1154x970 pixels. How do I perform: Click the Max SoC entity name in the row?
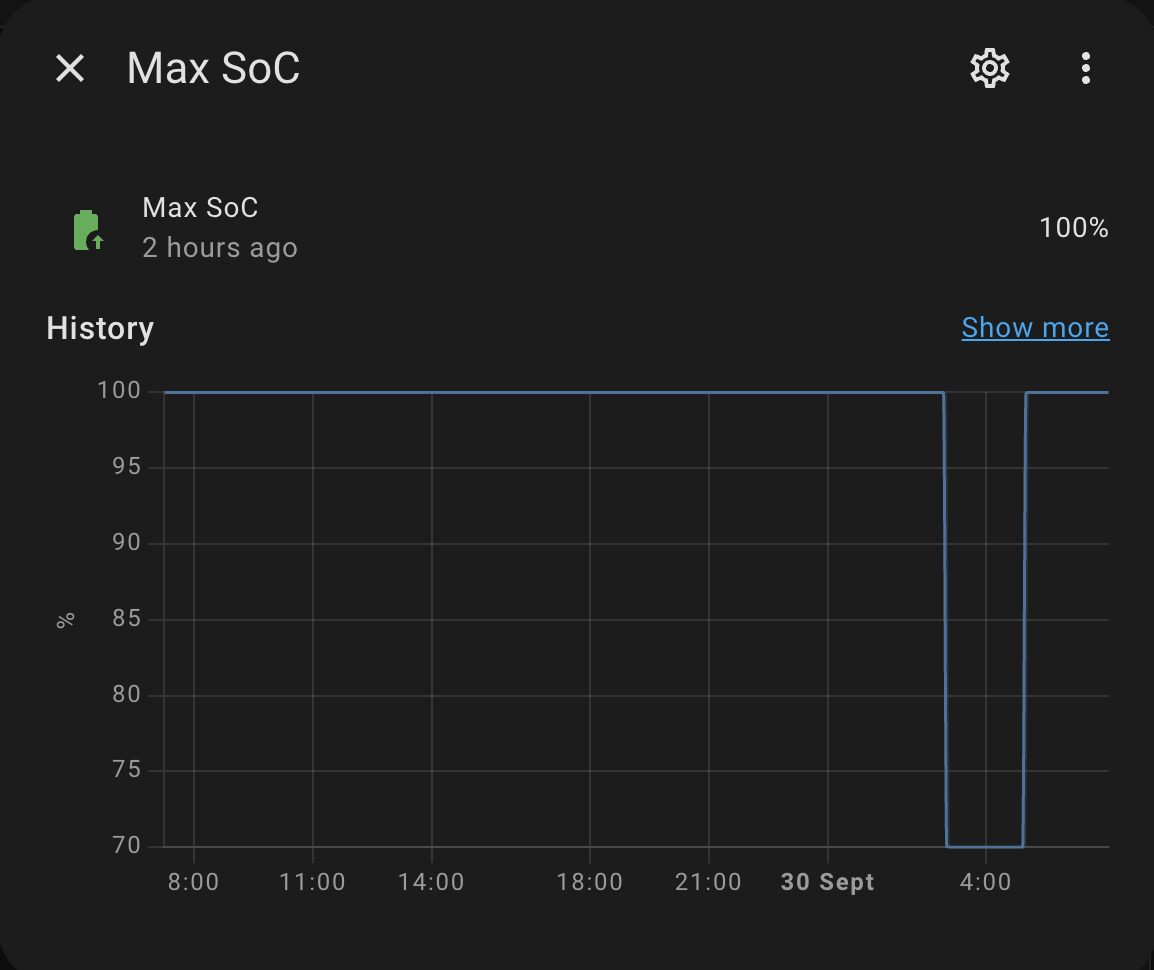pos(200,207)
